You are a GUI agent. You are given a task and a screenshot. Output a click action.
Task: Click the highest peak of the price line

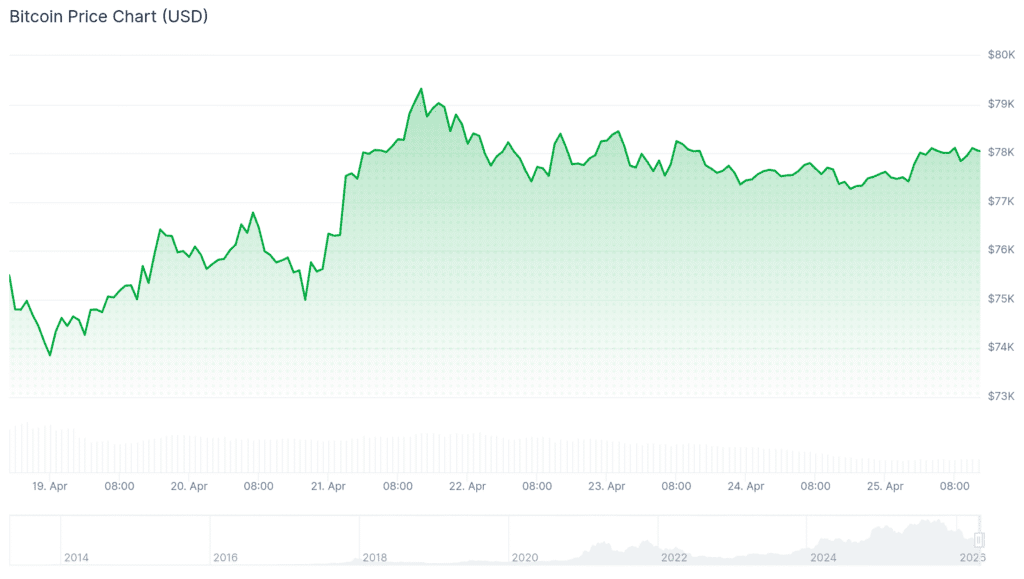click(421, 89)
